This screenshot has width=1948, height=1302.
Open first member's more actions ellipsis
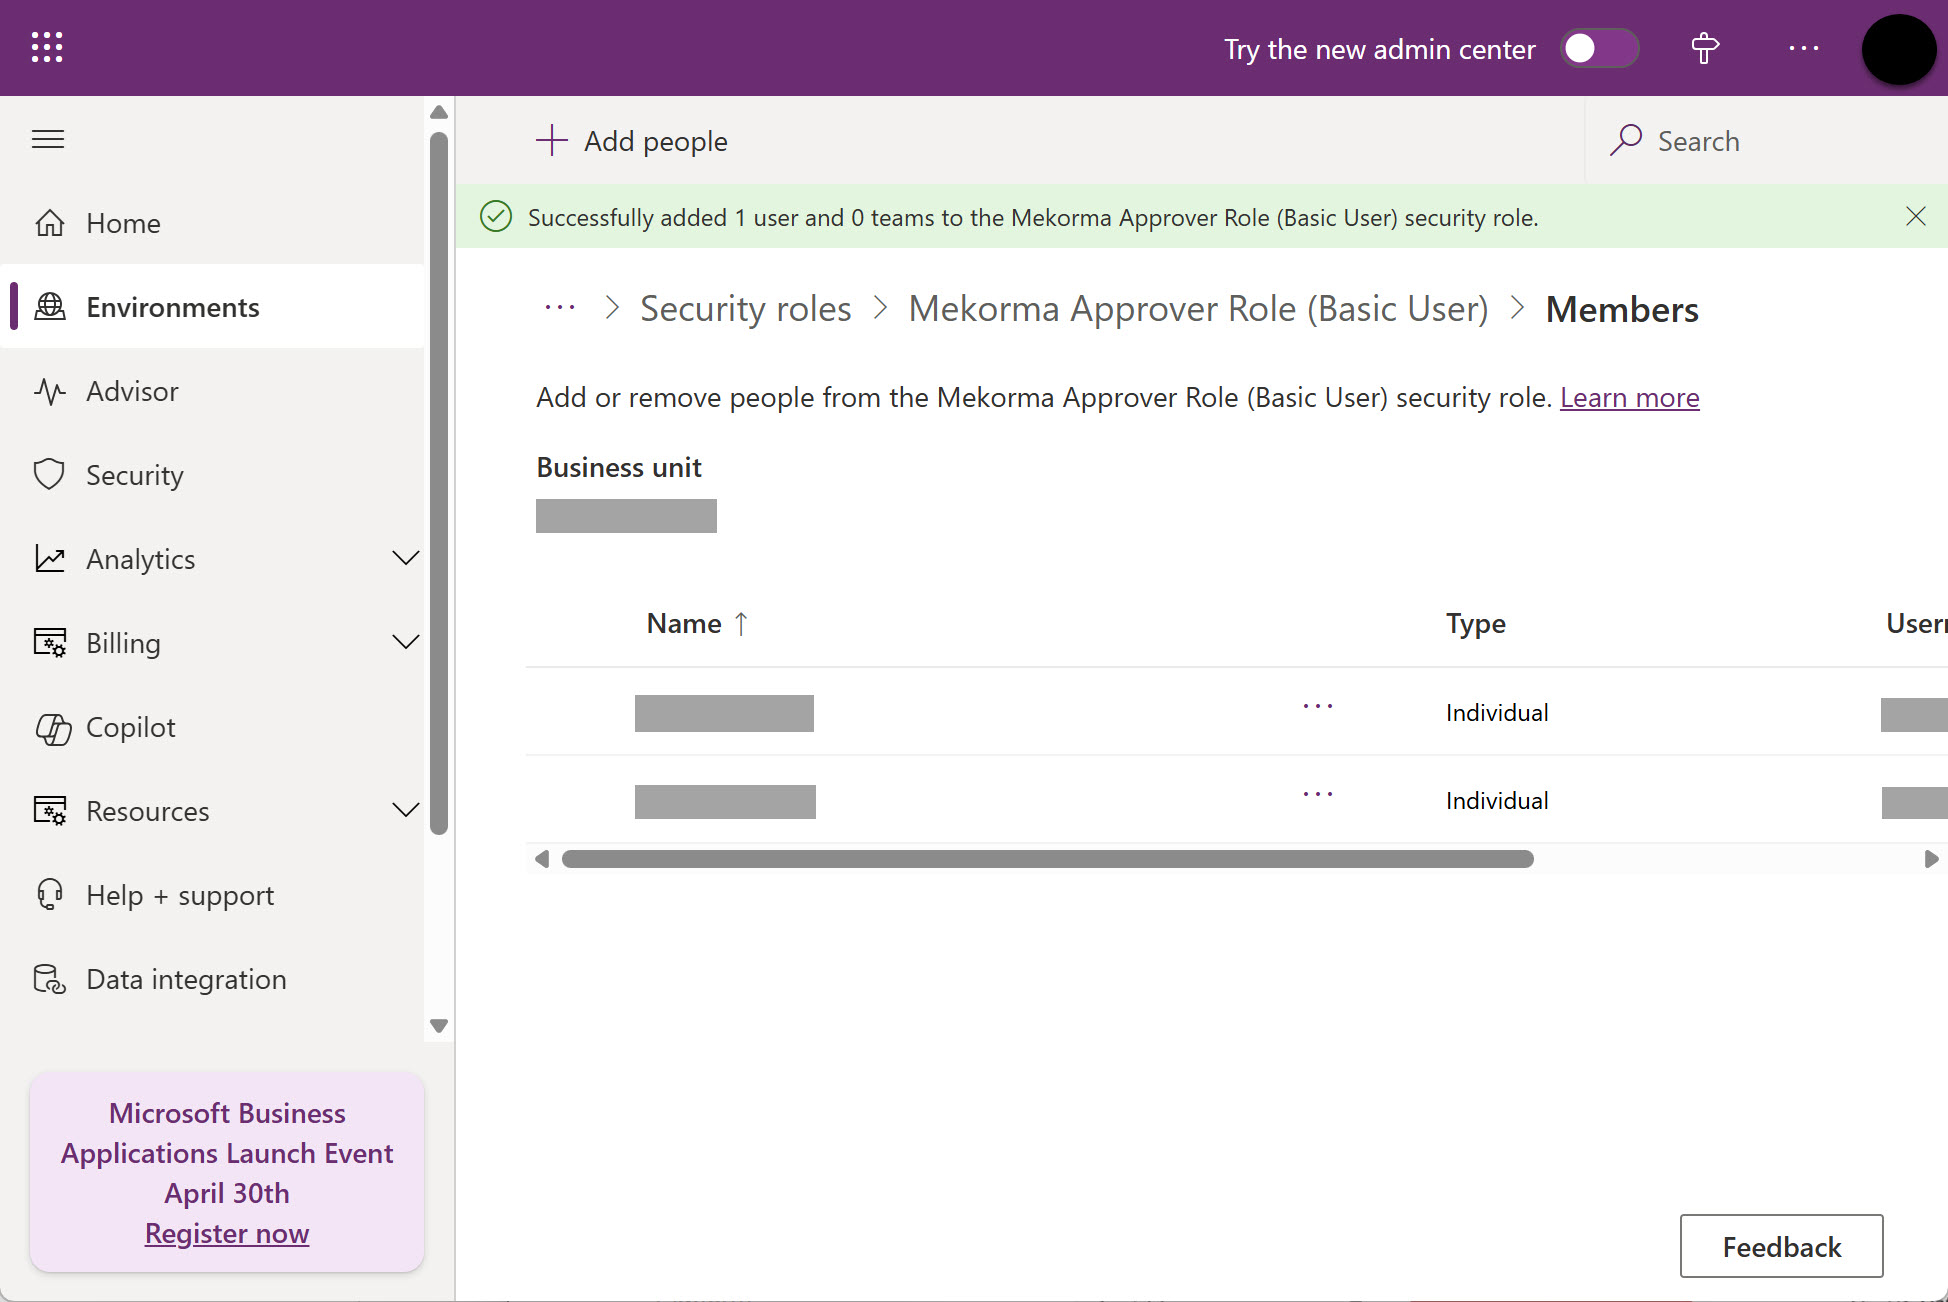pyautogui.click(x=1317, y=707)
